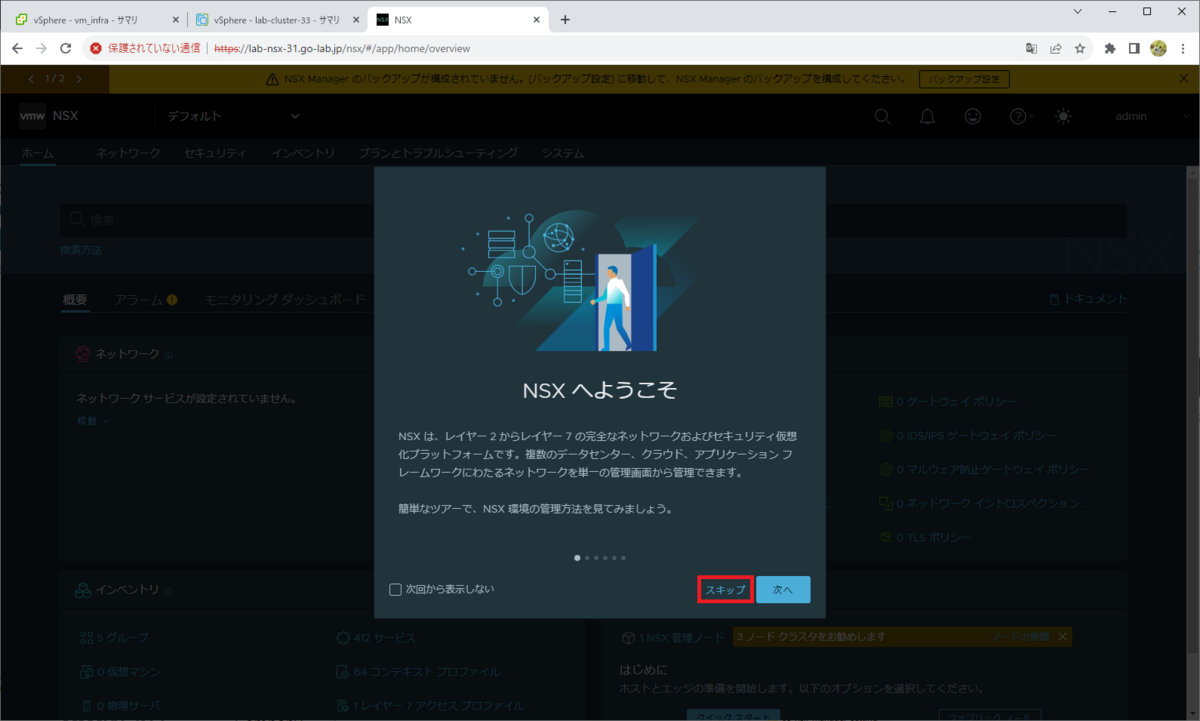Click the translate page icon
The height and width of the screenshot is (721, 1200).
(x=1031, y=48)
